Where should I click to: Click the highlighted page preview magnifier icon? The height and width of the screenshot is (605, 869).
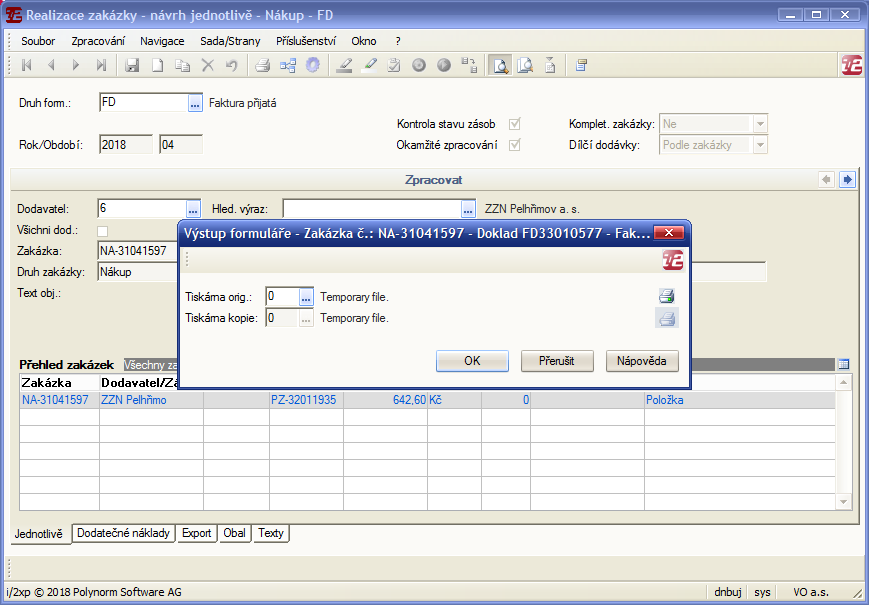(x=500, y=65)
